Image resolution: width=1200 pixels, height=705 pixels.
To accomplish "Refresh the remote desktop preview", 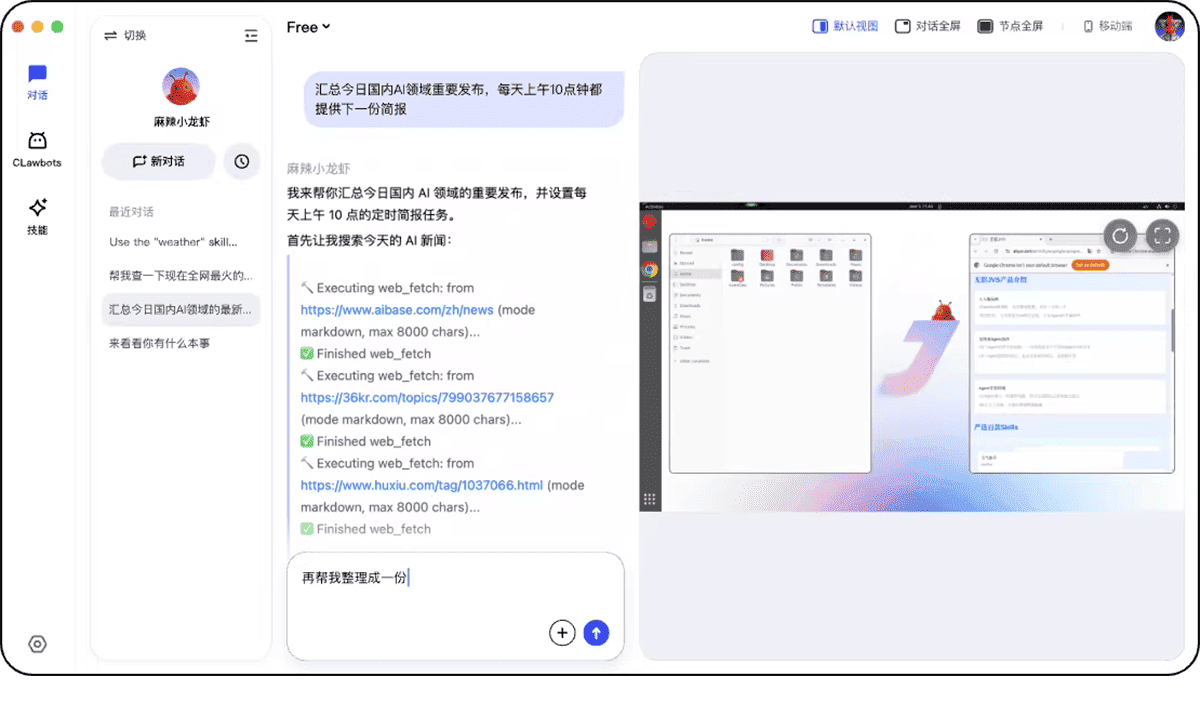I will (1121, 236).
